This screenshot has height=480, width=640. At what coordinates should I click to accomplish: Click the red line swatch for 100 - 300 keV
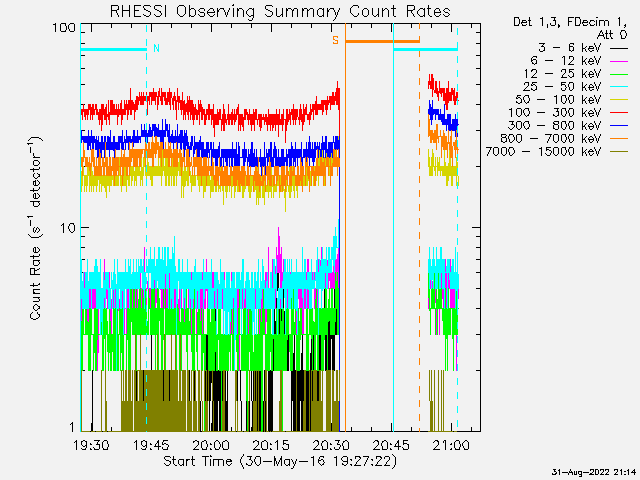click(x=619, y=113)
